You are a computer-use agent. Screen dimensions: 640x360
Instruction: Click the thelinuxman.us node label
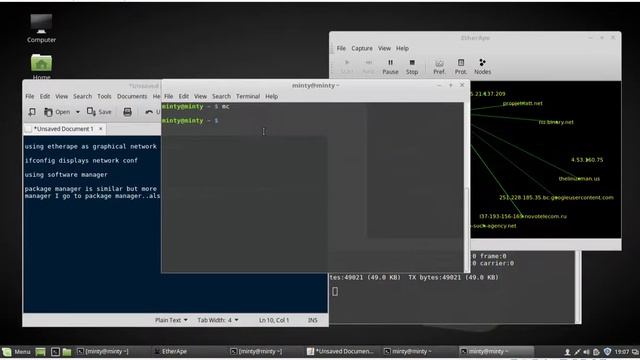tap(579, 179)
